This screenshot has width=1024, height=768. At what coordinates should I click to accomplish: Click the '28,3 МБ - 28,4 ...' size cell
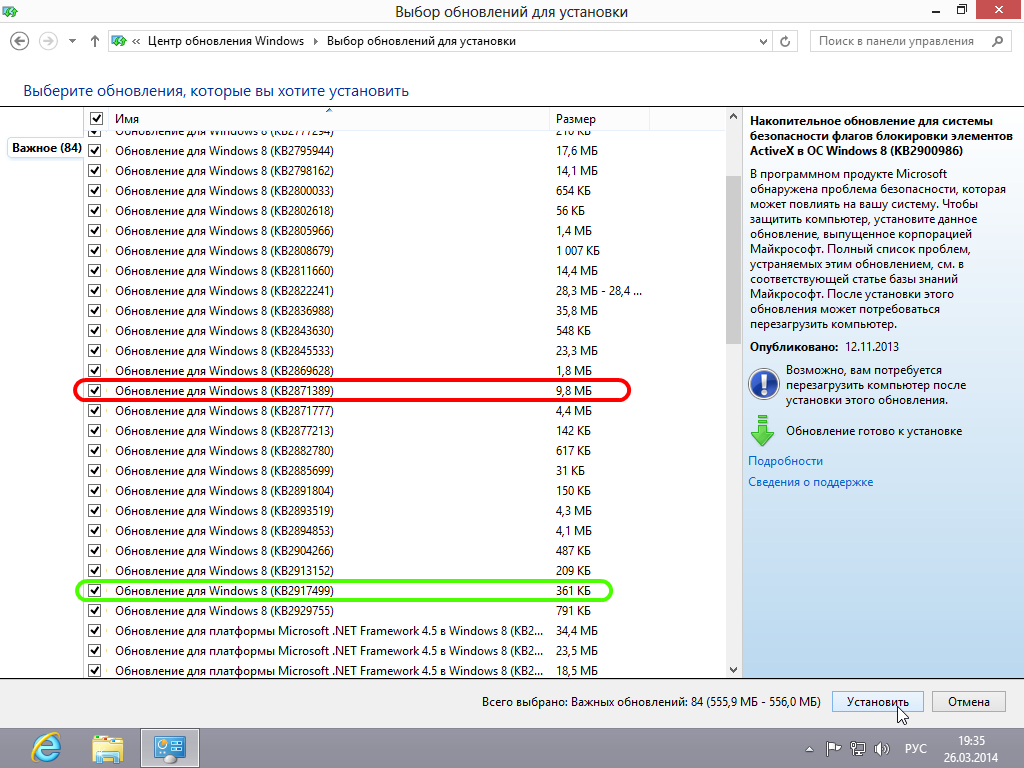599,291
